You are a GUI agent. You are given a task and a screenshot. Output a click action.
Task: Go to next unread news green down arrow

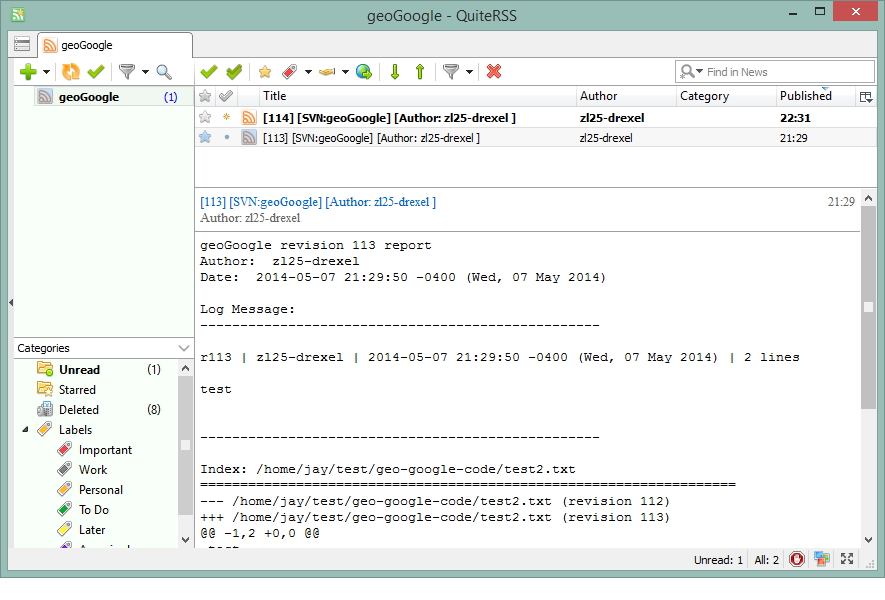pos(395,72)
